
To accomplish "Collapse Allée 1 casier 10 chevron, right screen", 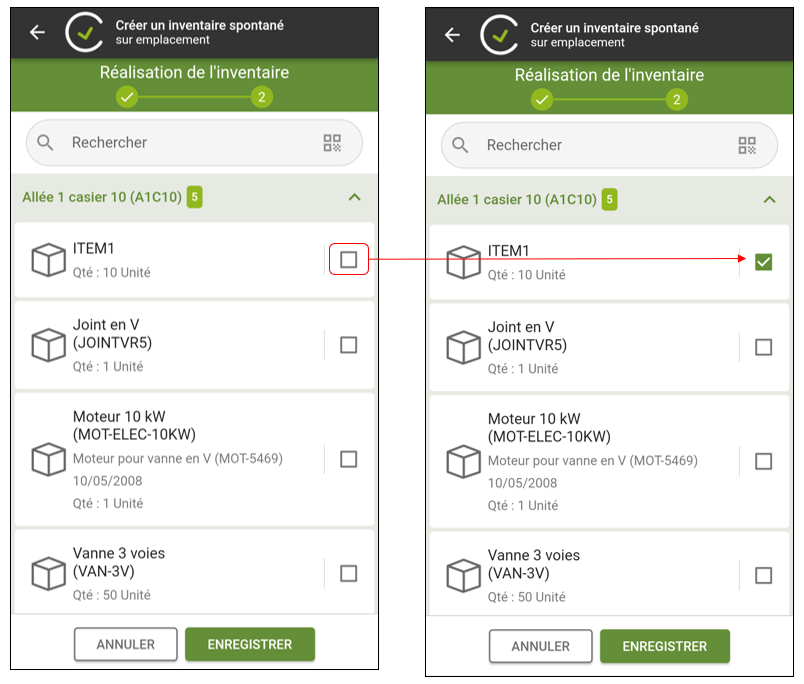I will (770, 199).
